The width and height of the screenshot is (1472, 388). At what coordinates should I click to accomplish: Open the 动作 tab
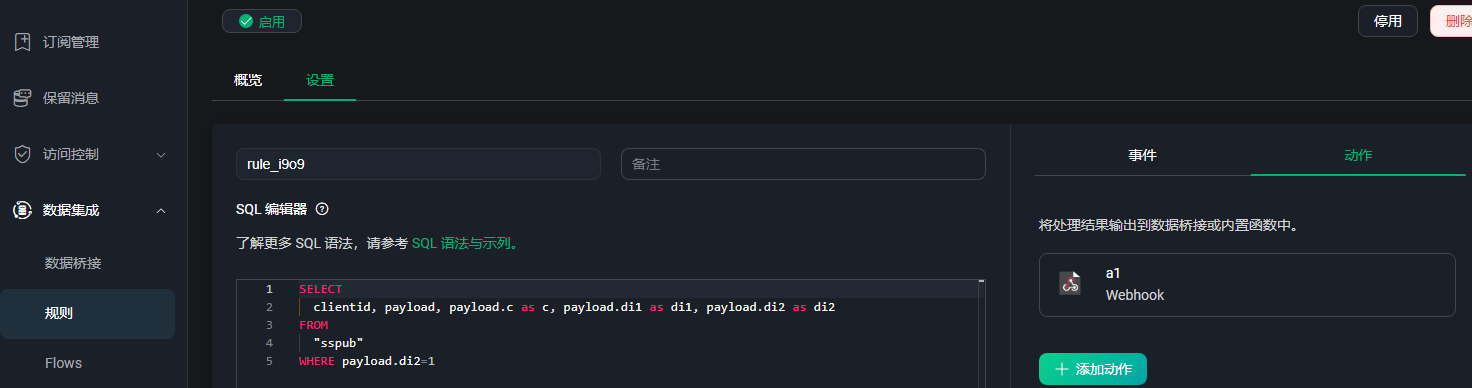1358,155
